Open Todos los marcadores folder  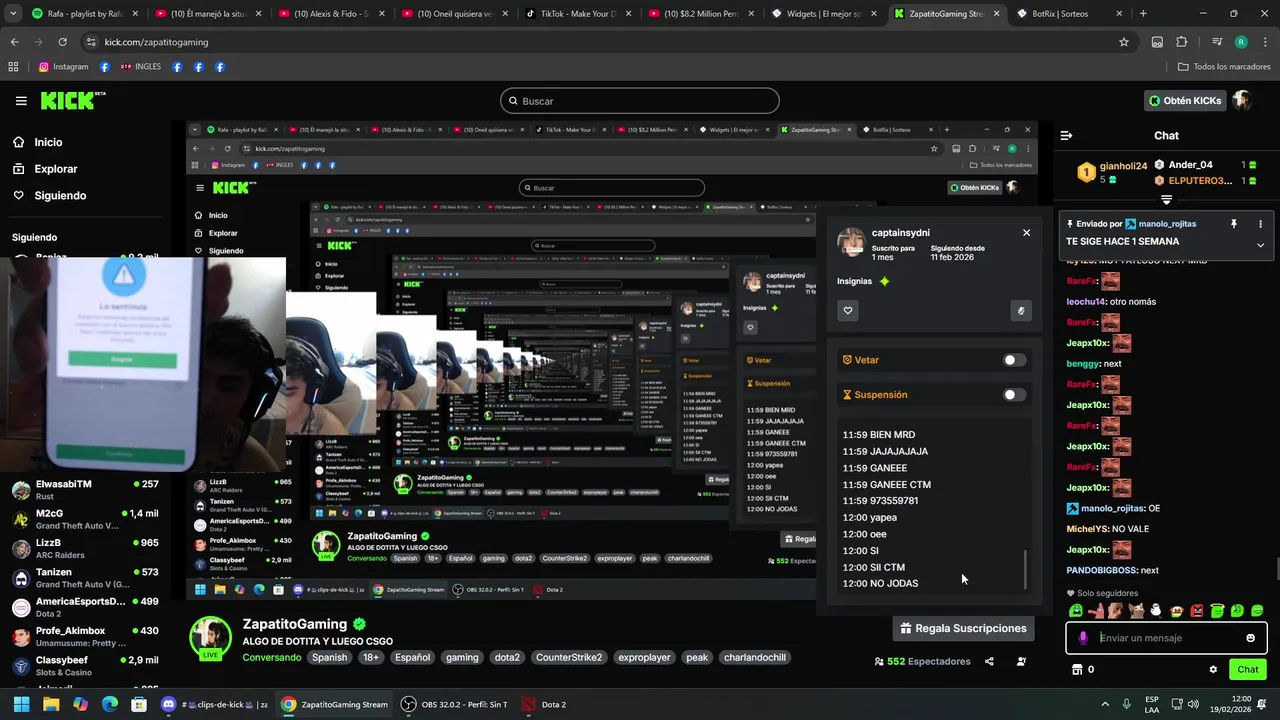coord(1224,67)
